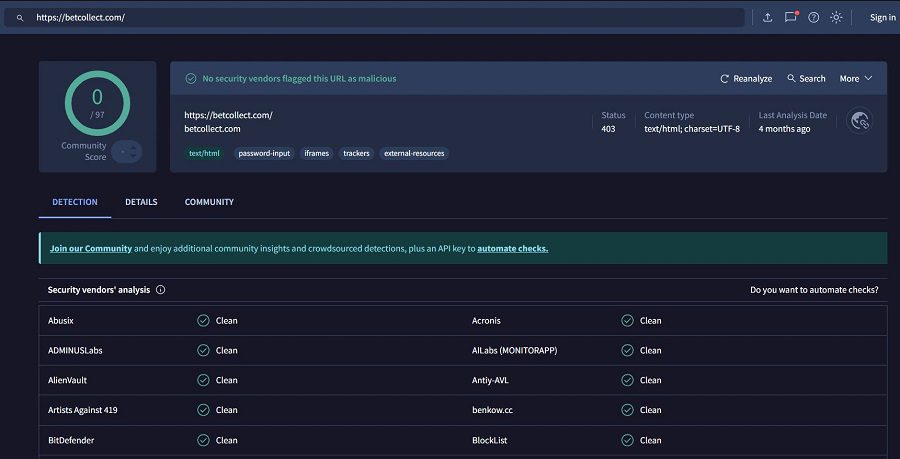Click the AILabs (MONITORAPP) clean check icon
This screenshot has height=459, width=900.
point(627,351)
